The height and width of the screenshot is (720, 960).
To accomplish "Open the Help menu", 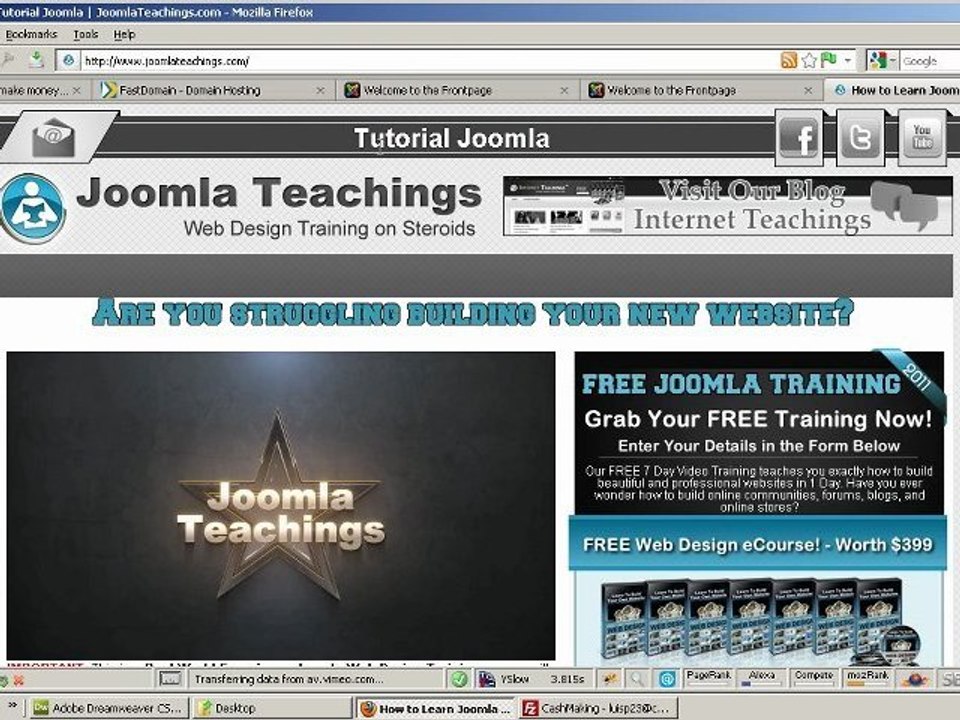I will tap(124, 34).
